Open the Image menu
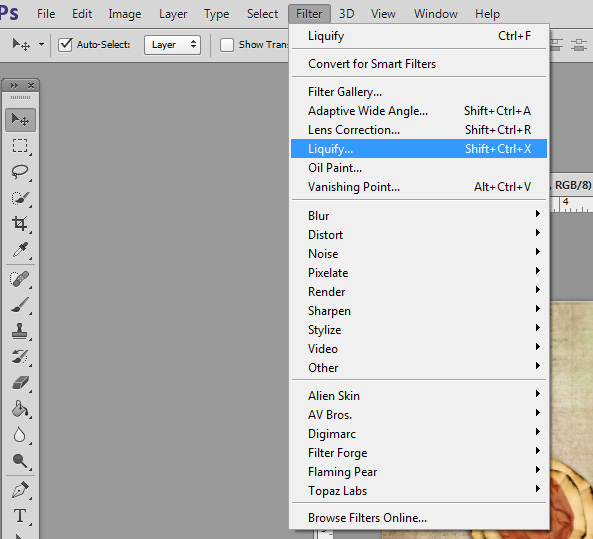Image resolution: width=593 pixels, height=539 pixels. click(125, 14)
